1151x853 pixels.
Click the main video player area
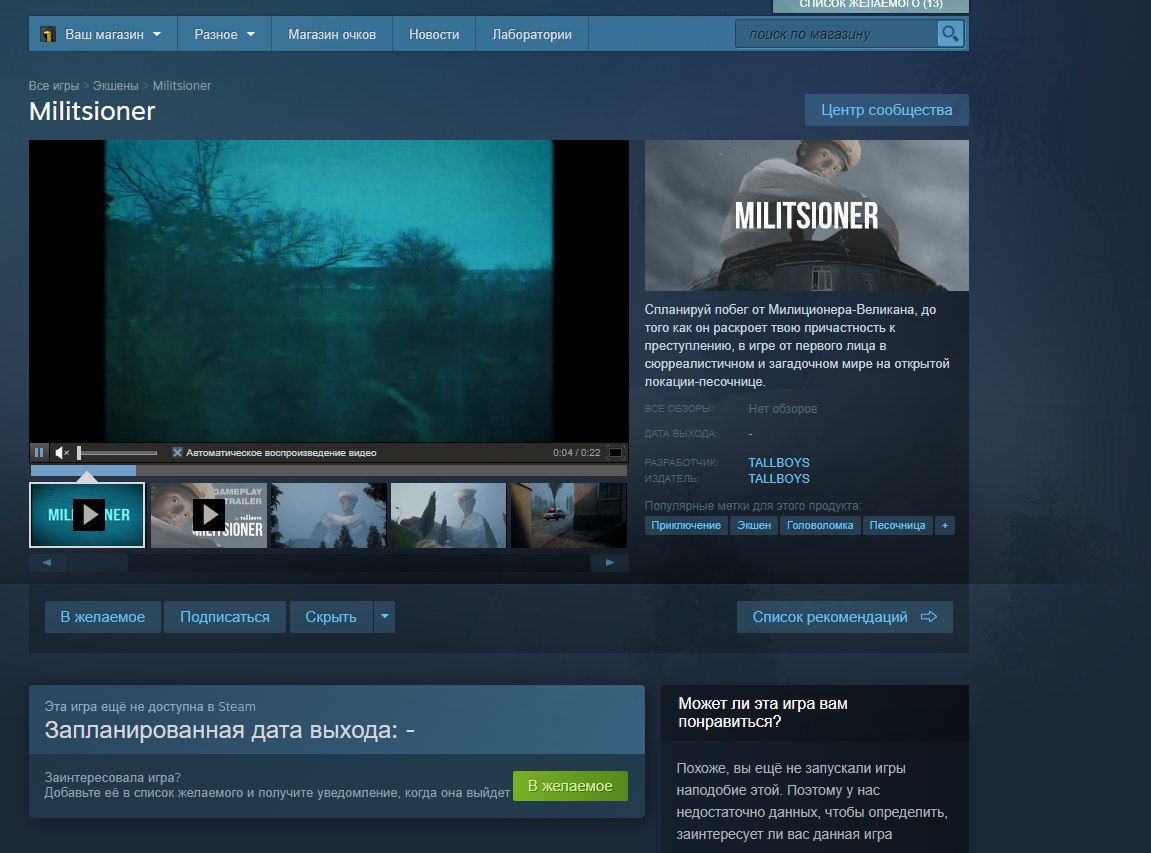(329, 291)
